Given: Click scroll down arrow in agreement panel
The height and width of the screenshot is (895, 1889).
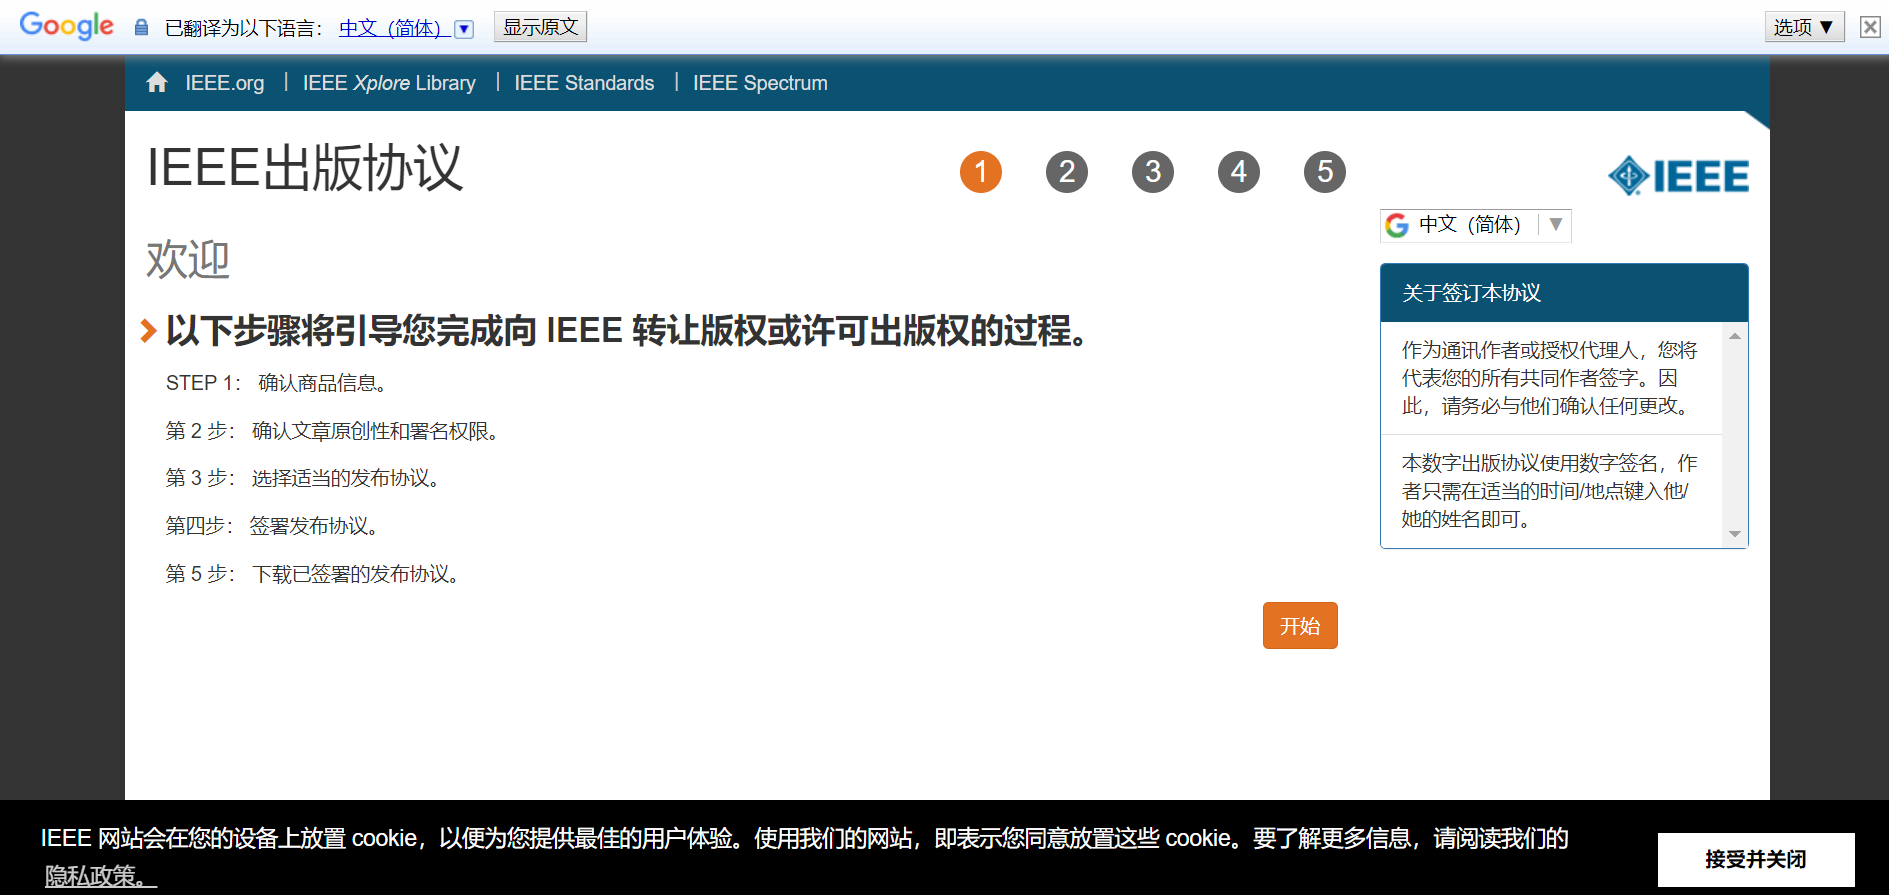Looking at the screenshot, I should click(x=1735, y=534).
